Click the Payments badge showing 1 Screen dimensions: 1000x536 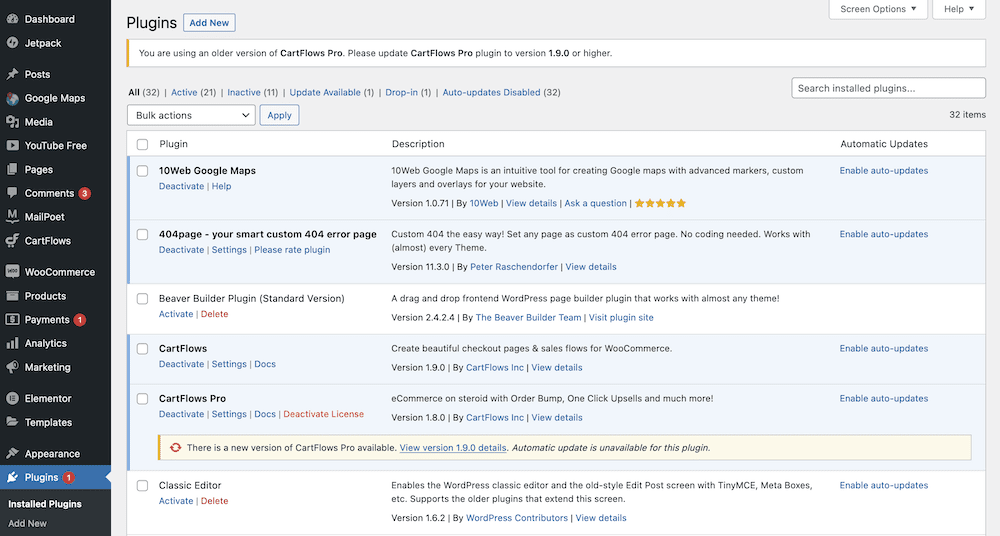pos(80,320)
